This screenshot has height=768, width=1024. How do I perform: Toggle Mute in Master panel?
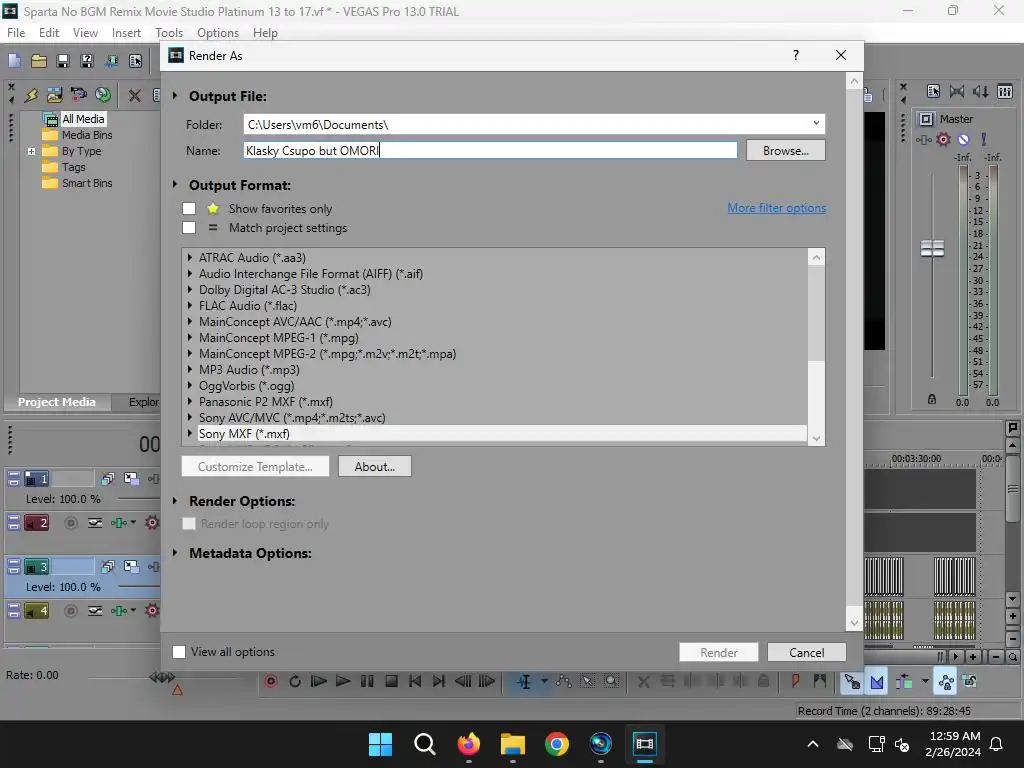tap(963, 139)
